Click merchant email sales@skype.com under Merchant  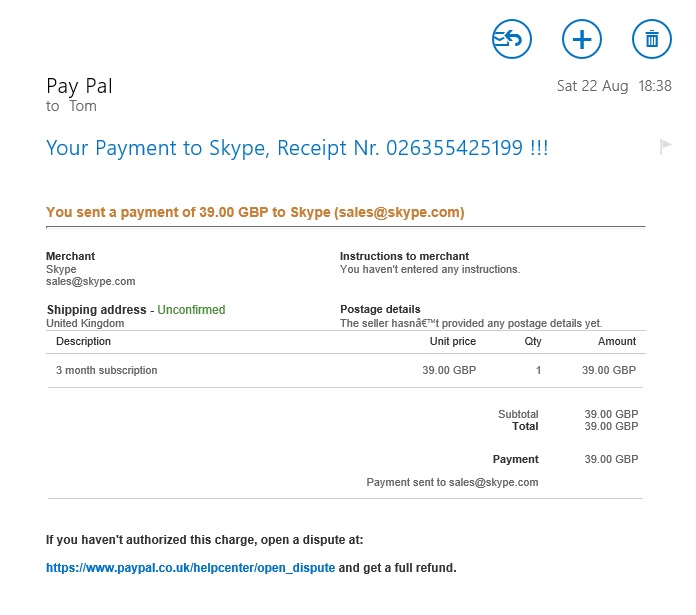[x=91, y=281]
